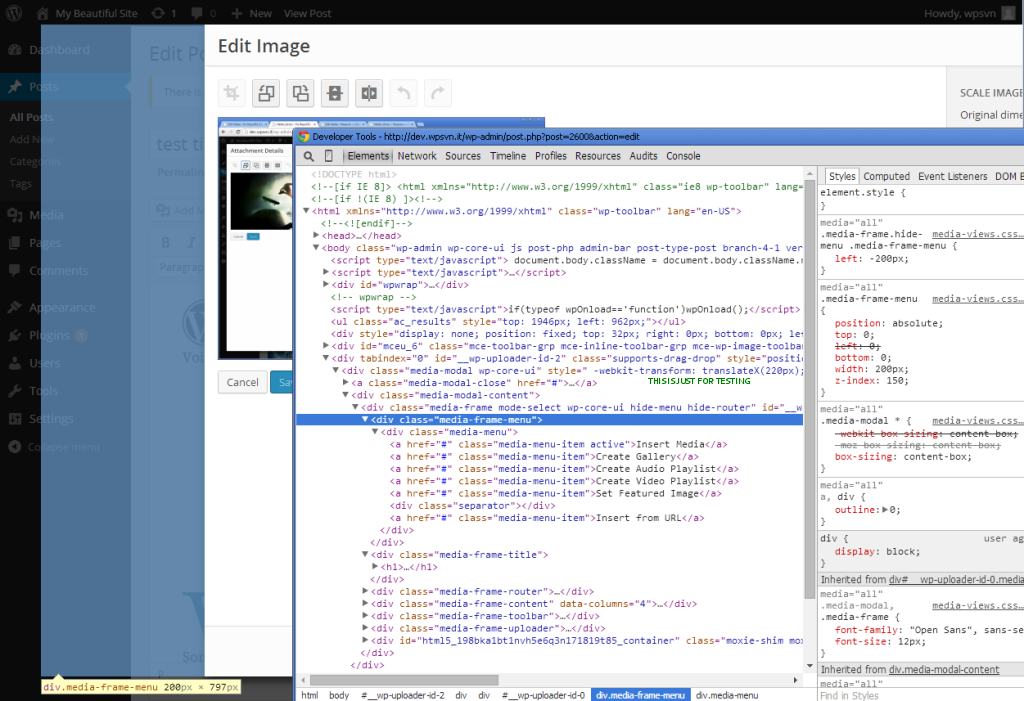Click the image preview thumbnail
Image resolution: width=1024 pixels, height=701 pixels.
(255, 238)
